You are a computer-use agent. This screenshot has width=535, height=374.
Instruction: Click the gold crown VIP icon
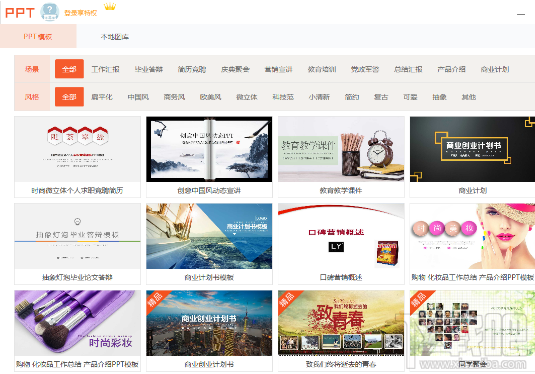tap(110, 6)
